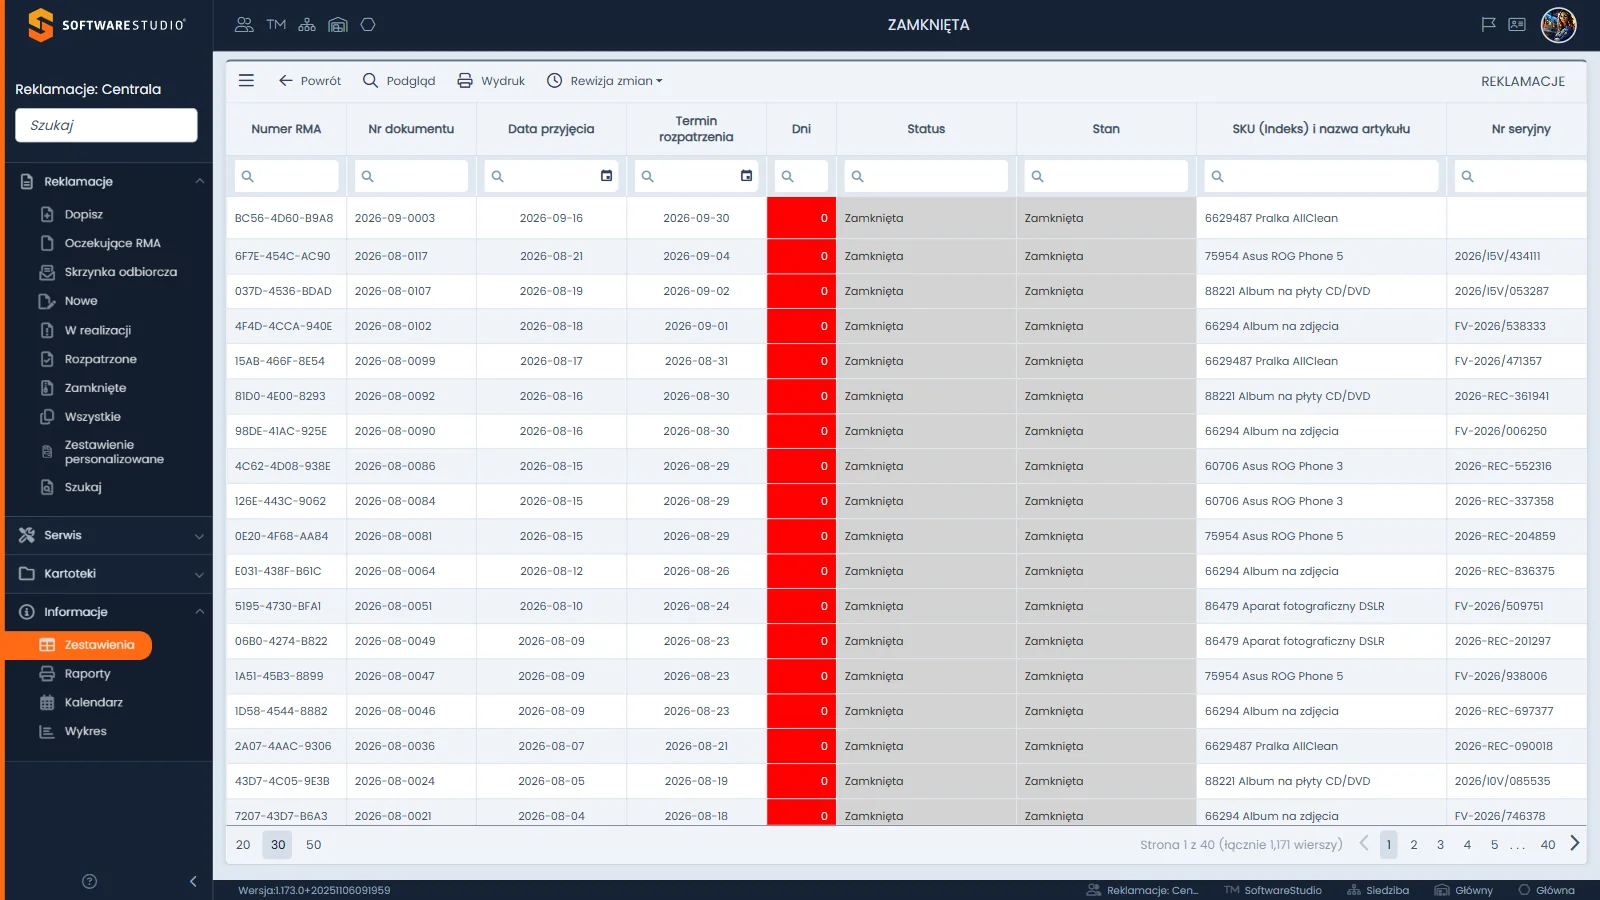Set page size to 20 rows

pos(243,845)
